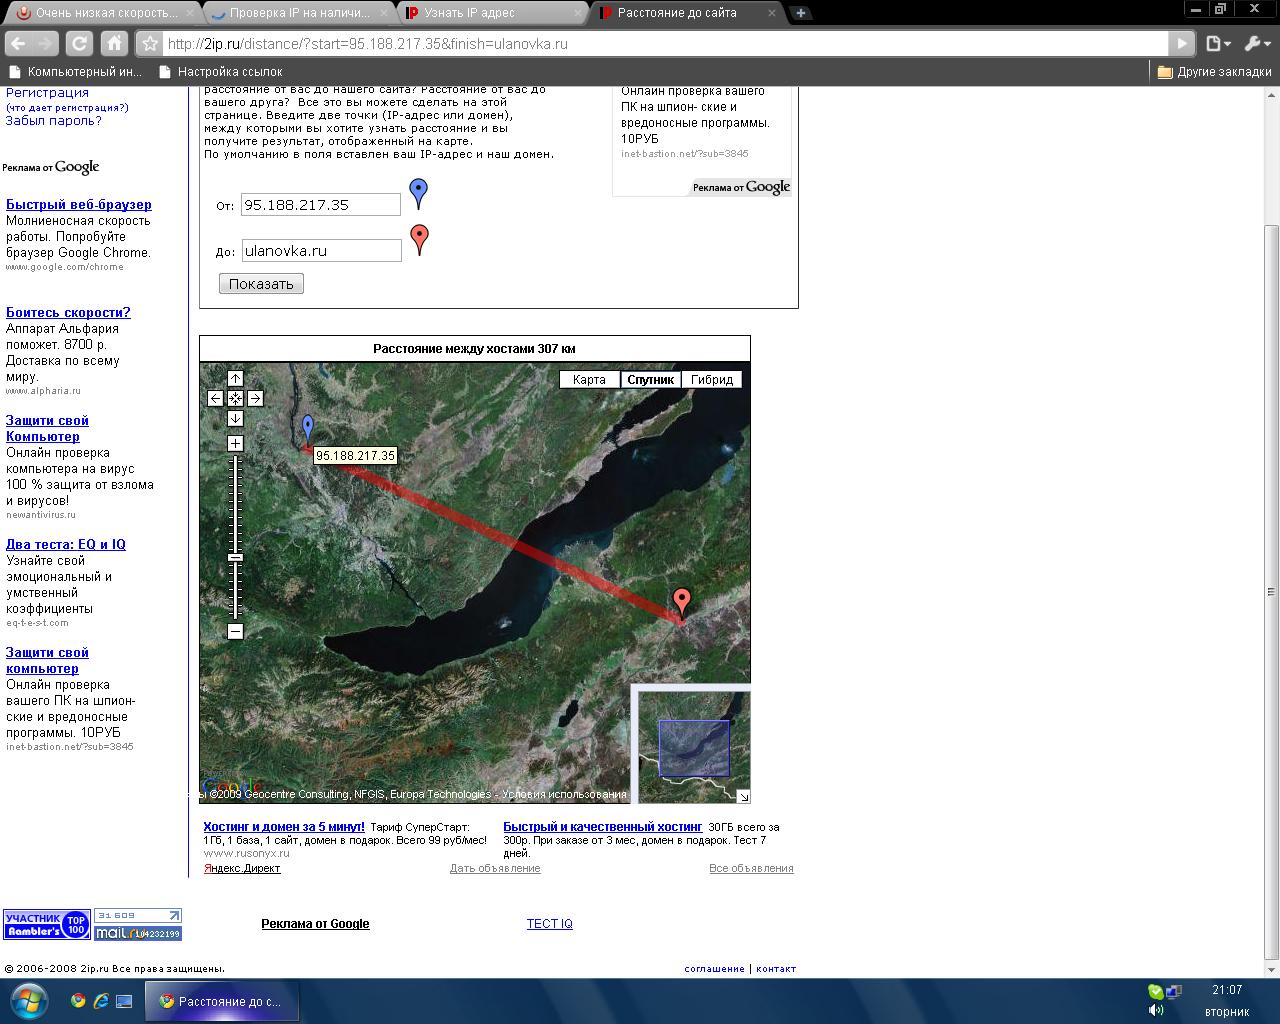Screen dimensions: 1280x1024
Task: Click the blue start marker on the map
Action: tap(308, 430)
